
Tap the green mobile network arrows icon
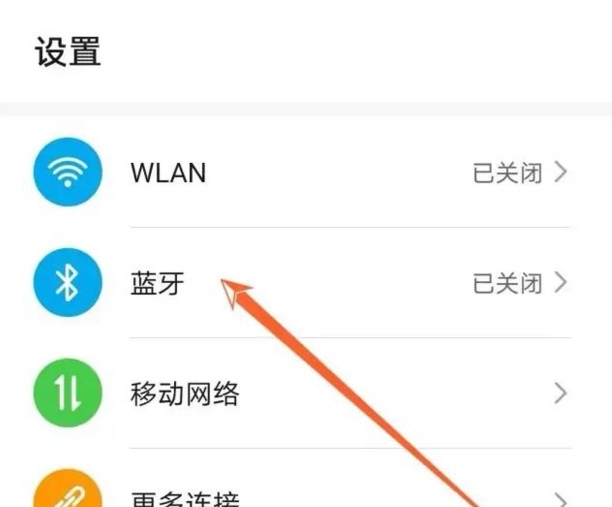pyautogui.click(x=68, y=393)
